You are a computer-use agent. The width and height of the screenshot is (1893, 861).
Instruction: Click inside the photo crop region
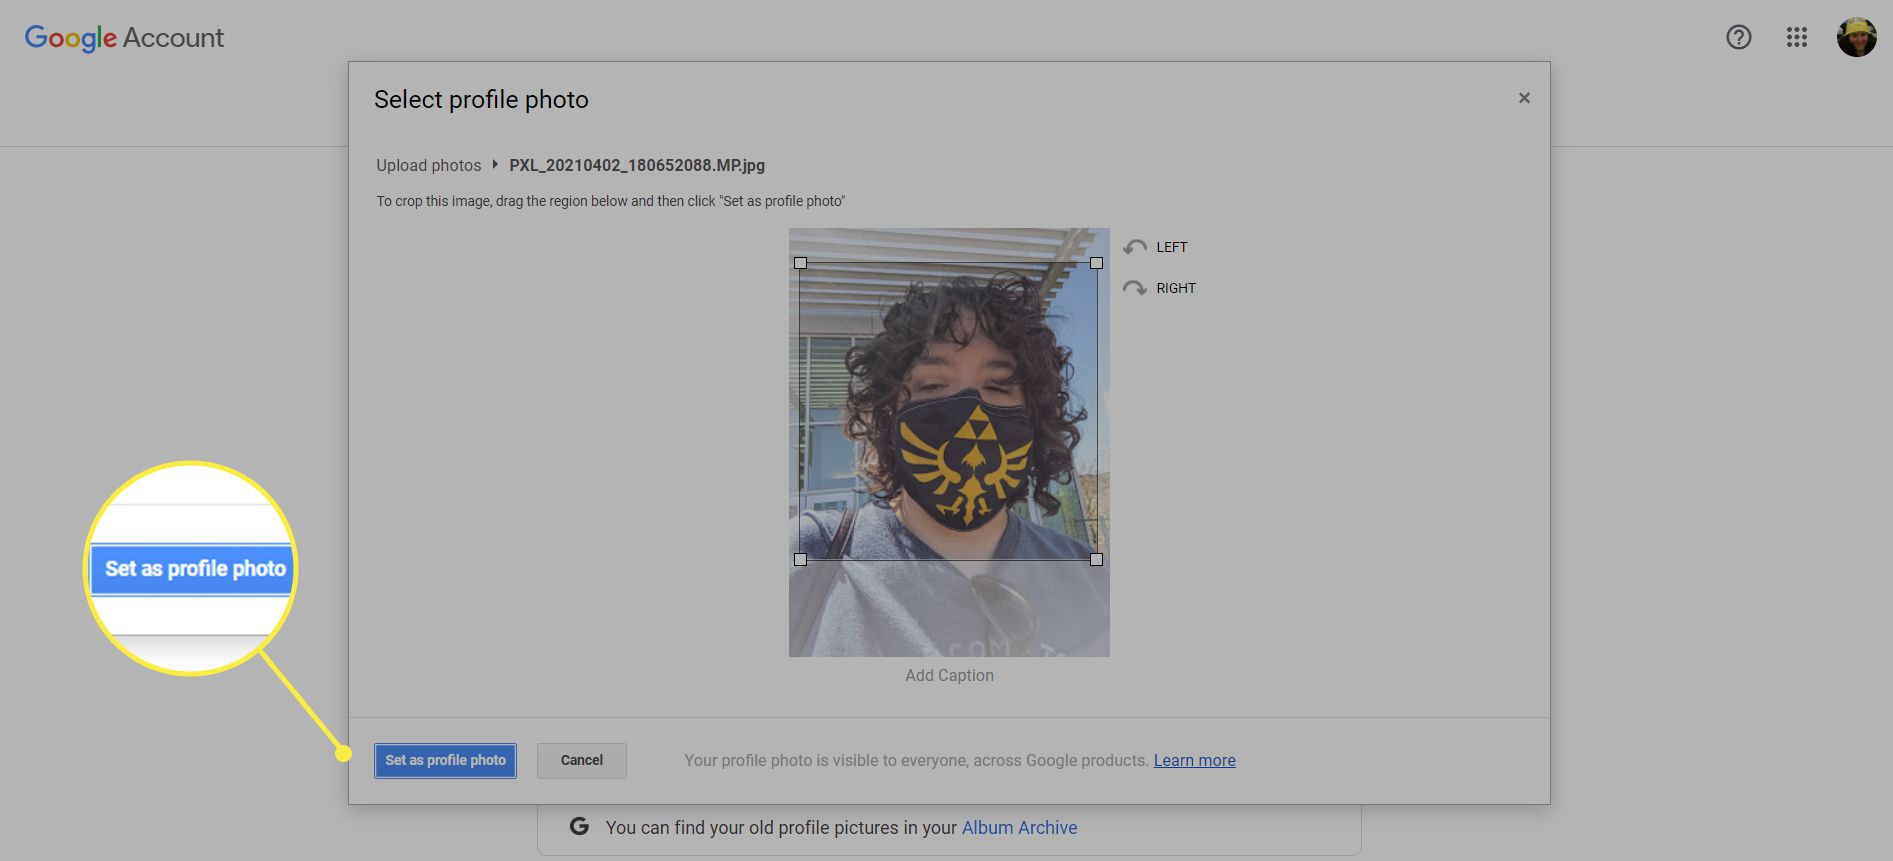tap(948, 411)
